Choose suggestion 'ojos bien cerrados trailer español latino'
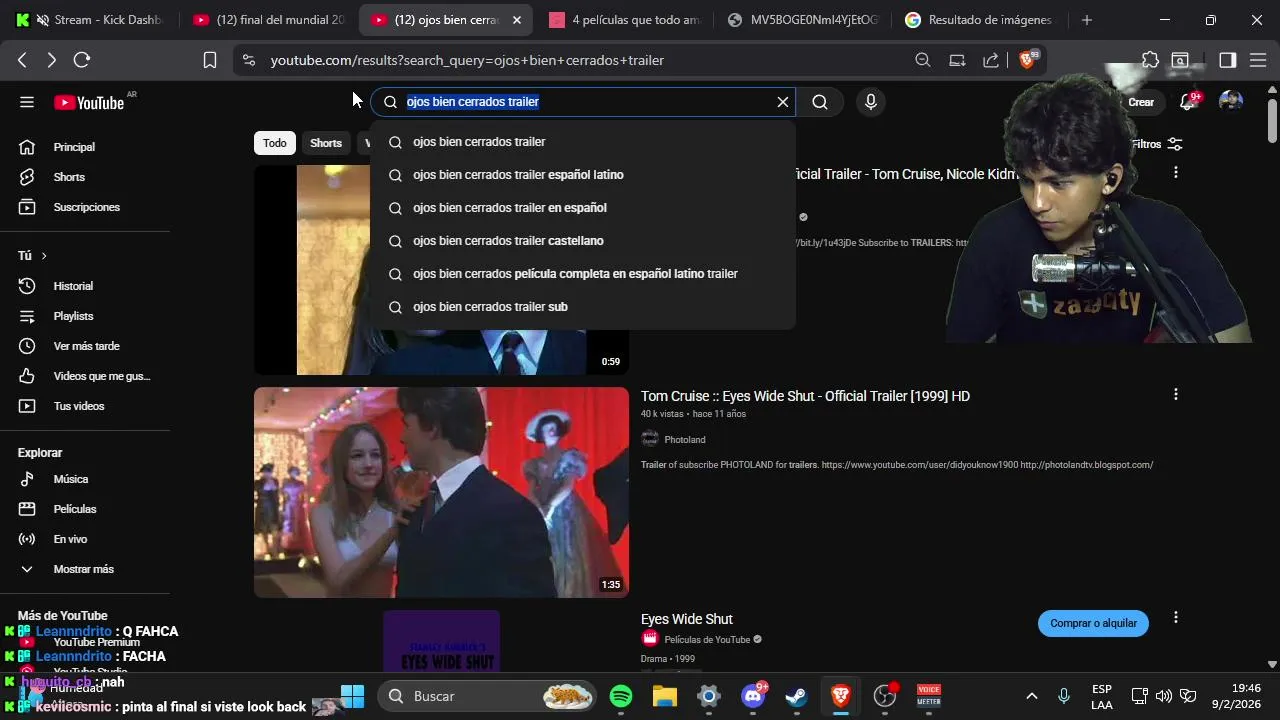This screenshot has height=720, width=1280. tap(583, 175)
